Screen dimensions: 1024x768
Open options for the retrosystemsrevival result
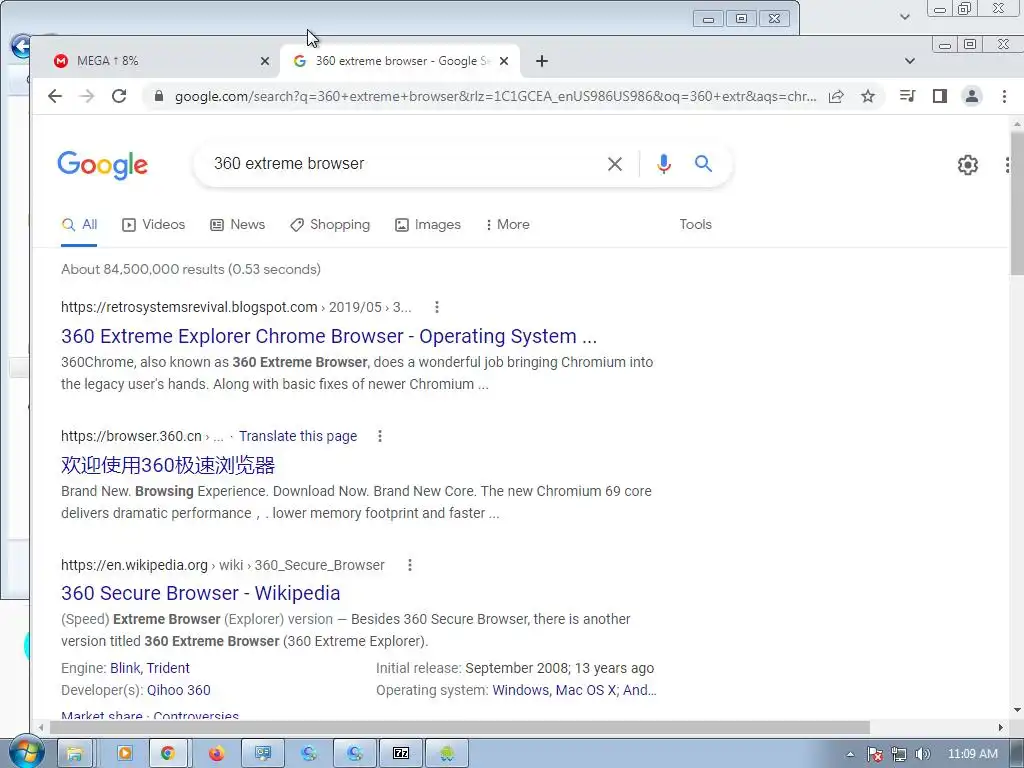437,307
